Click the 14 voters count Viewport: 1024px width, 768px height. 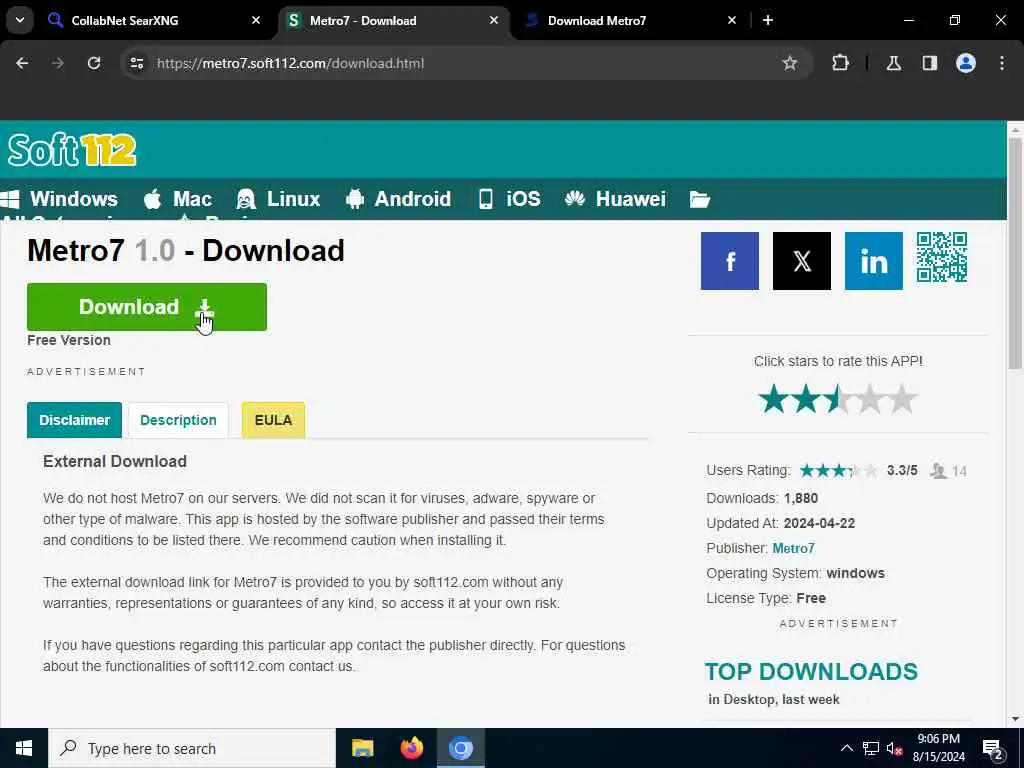pyautogui.click(x=959, y=471)
